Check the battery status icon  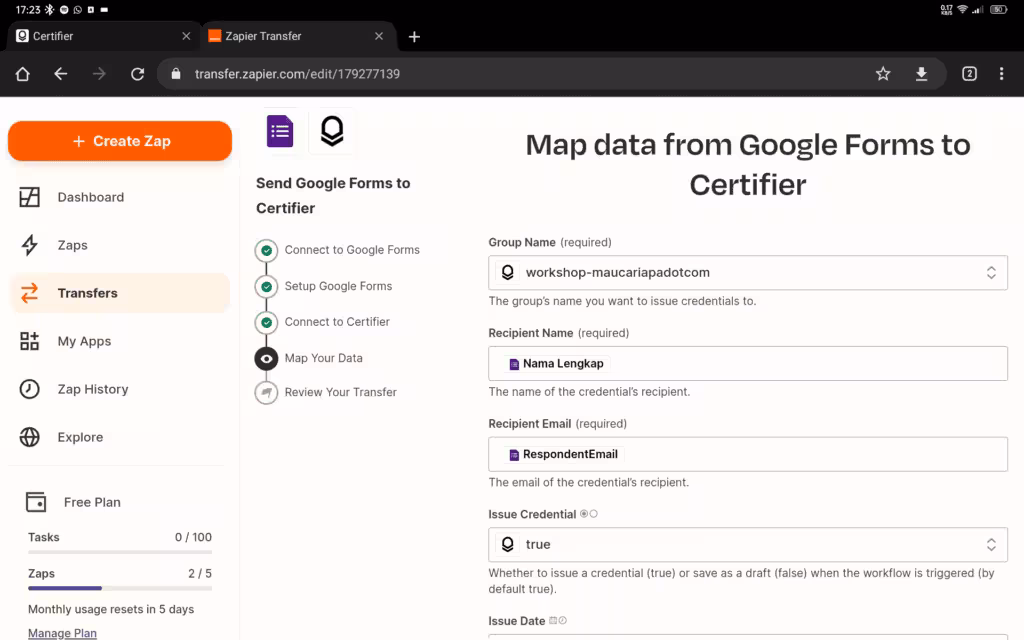click(x=999, y=10)
